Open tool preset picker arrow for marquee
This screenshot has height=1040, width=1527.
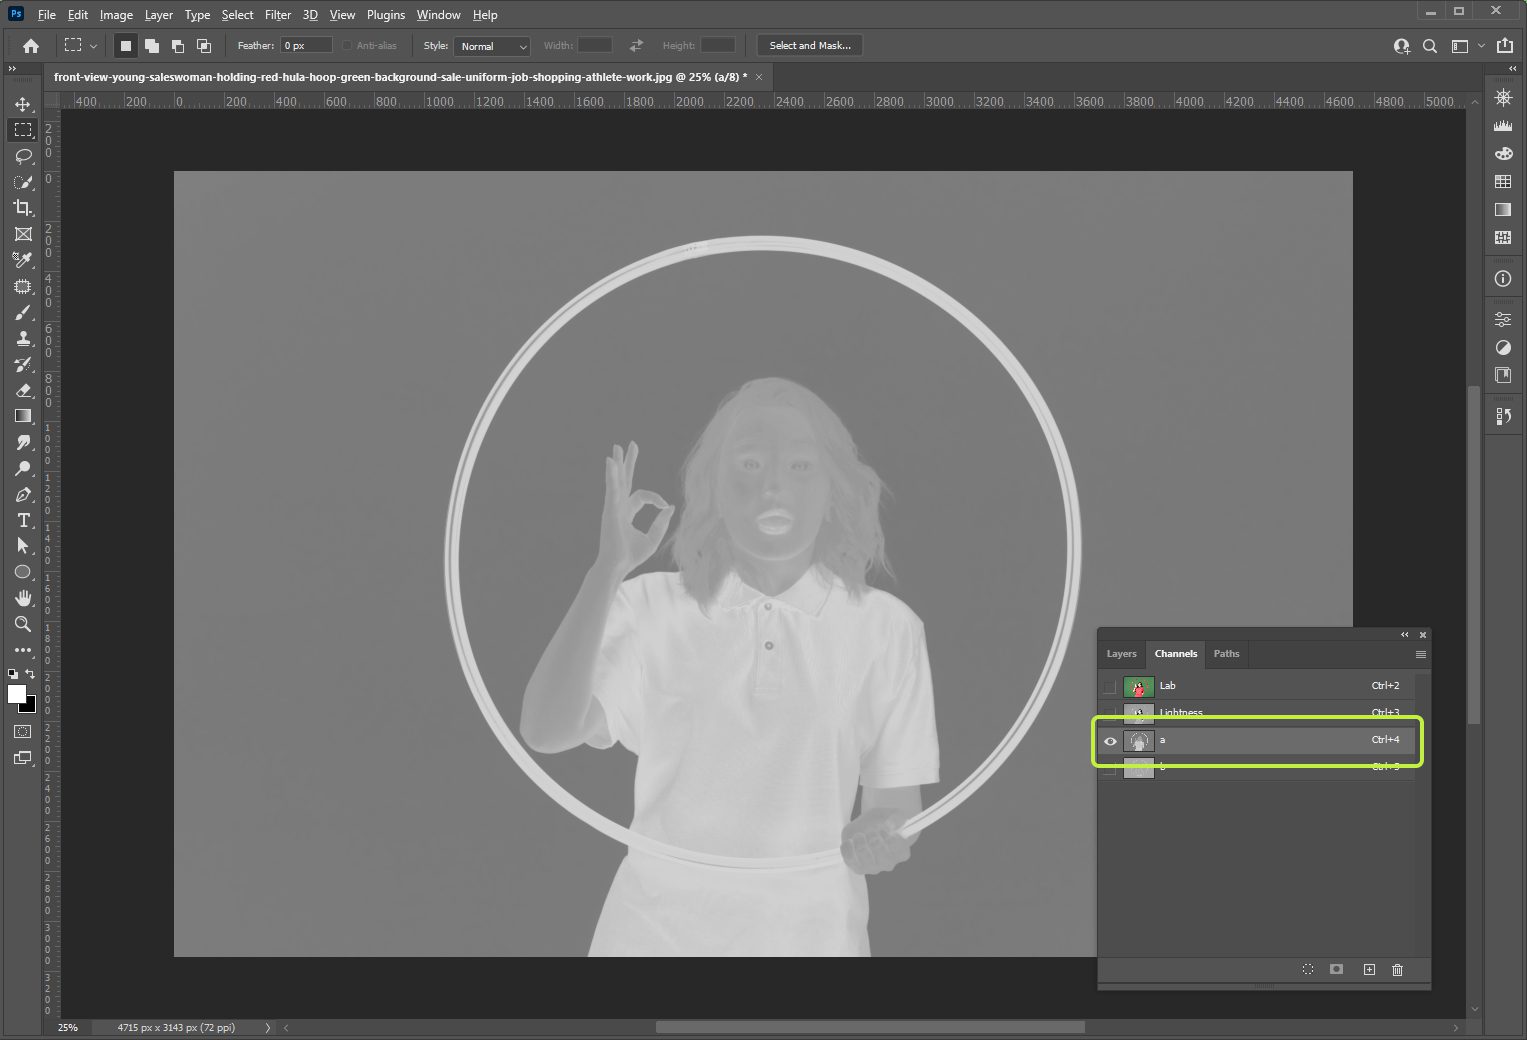click(94, 46)
